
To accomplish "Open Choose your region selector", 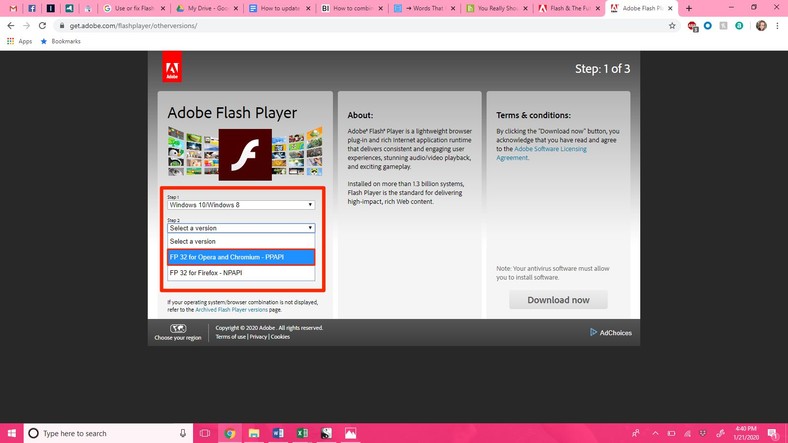I will coord(178,333).
